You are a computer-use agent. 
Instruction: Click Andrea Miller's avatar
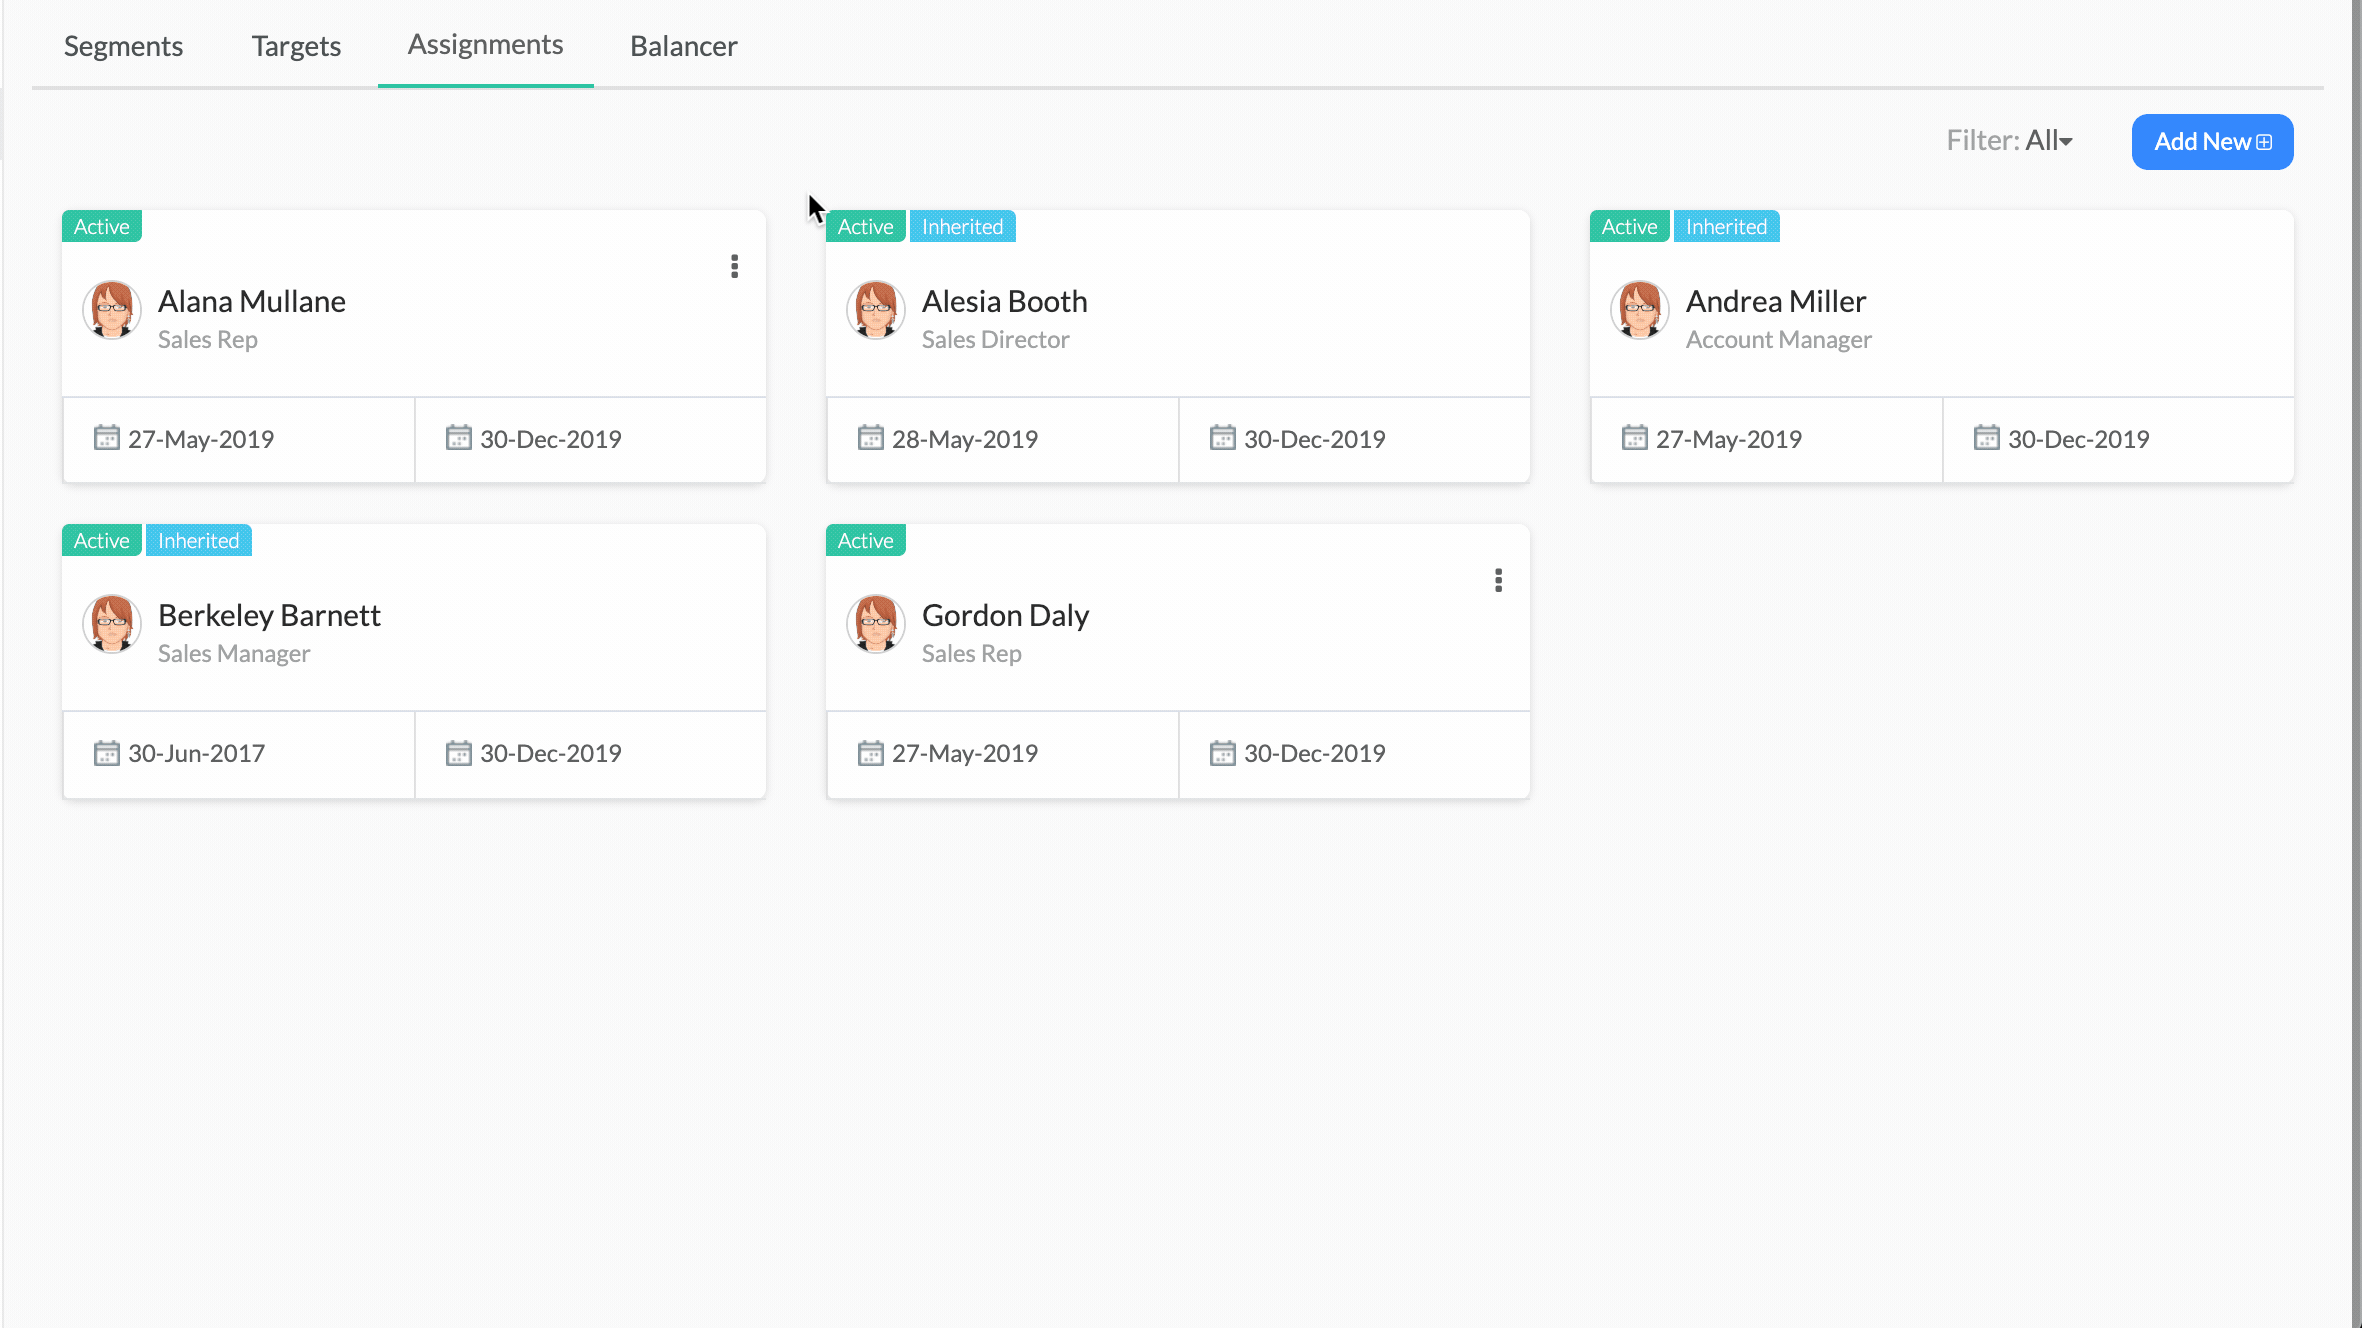1640,310
